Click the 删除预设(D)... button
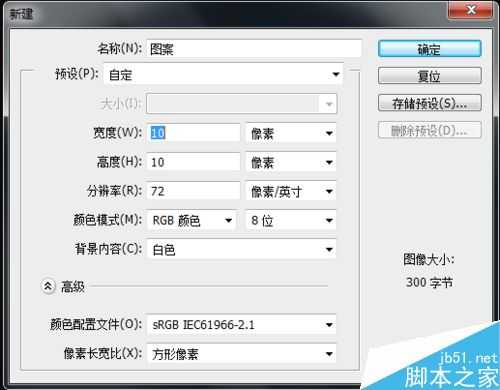Viewport: 500px width, 390px height. coord(430,130)
